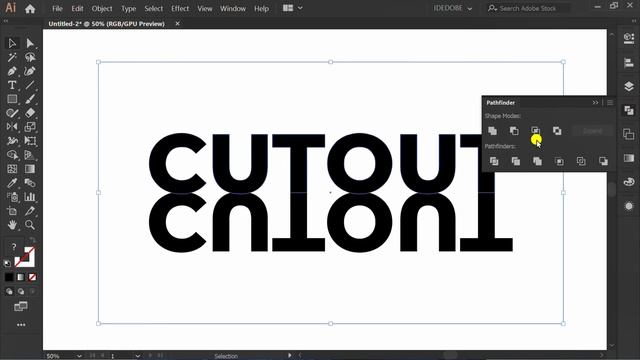This screenshot has height=360, width=640.
Task: Pick the Magic Wand tool
Action: (12, 57)
